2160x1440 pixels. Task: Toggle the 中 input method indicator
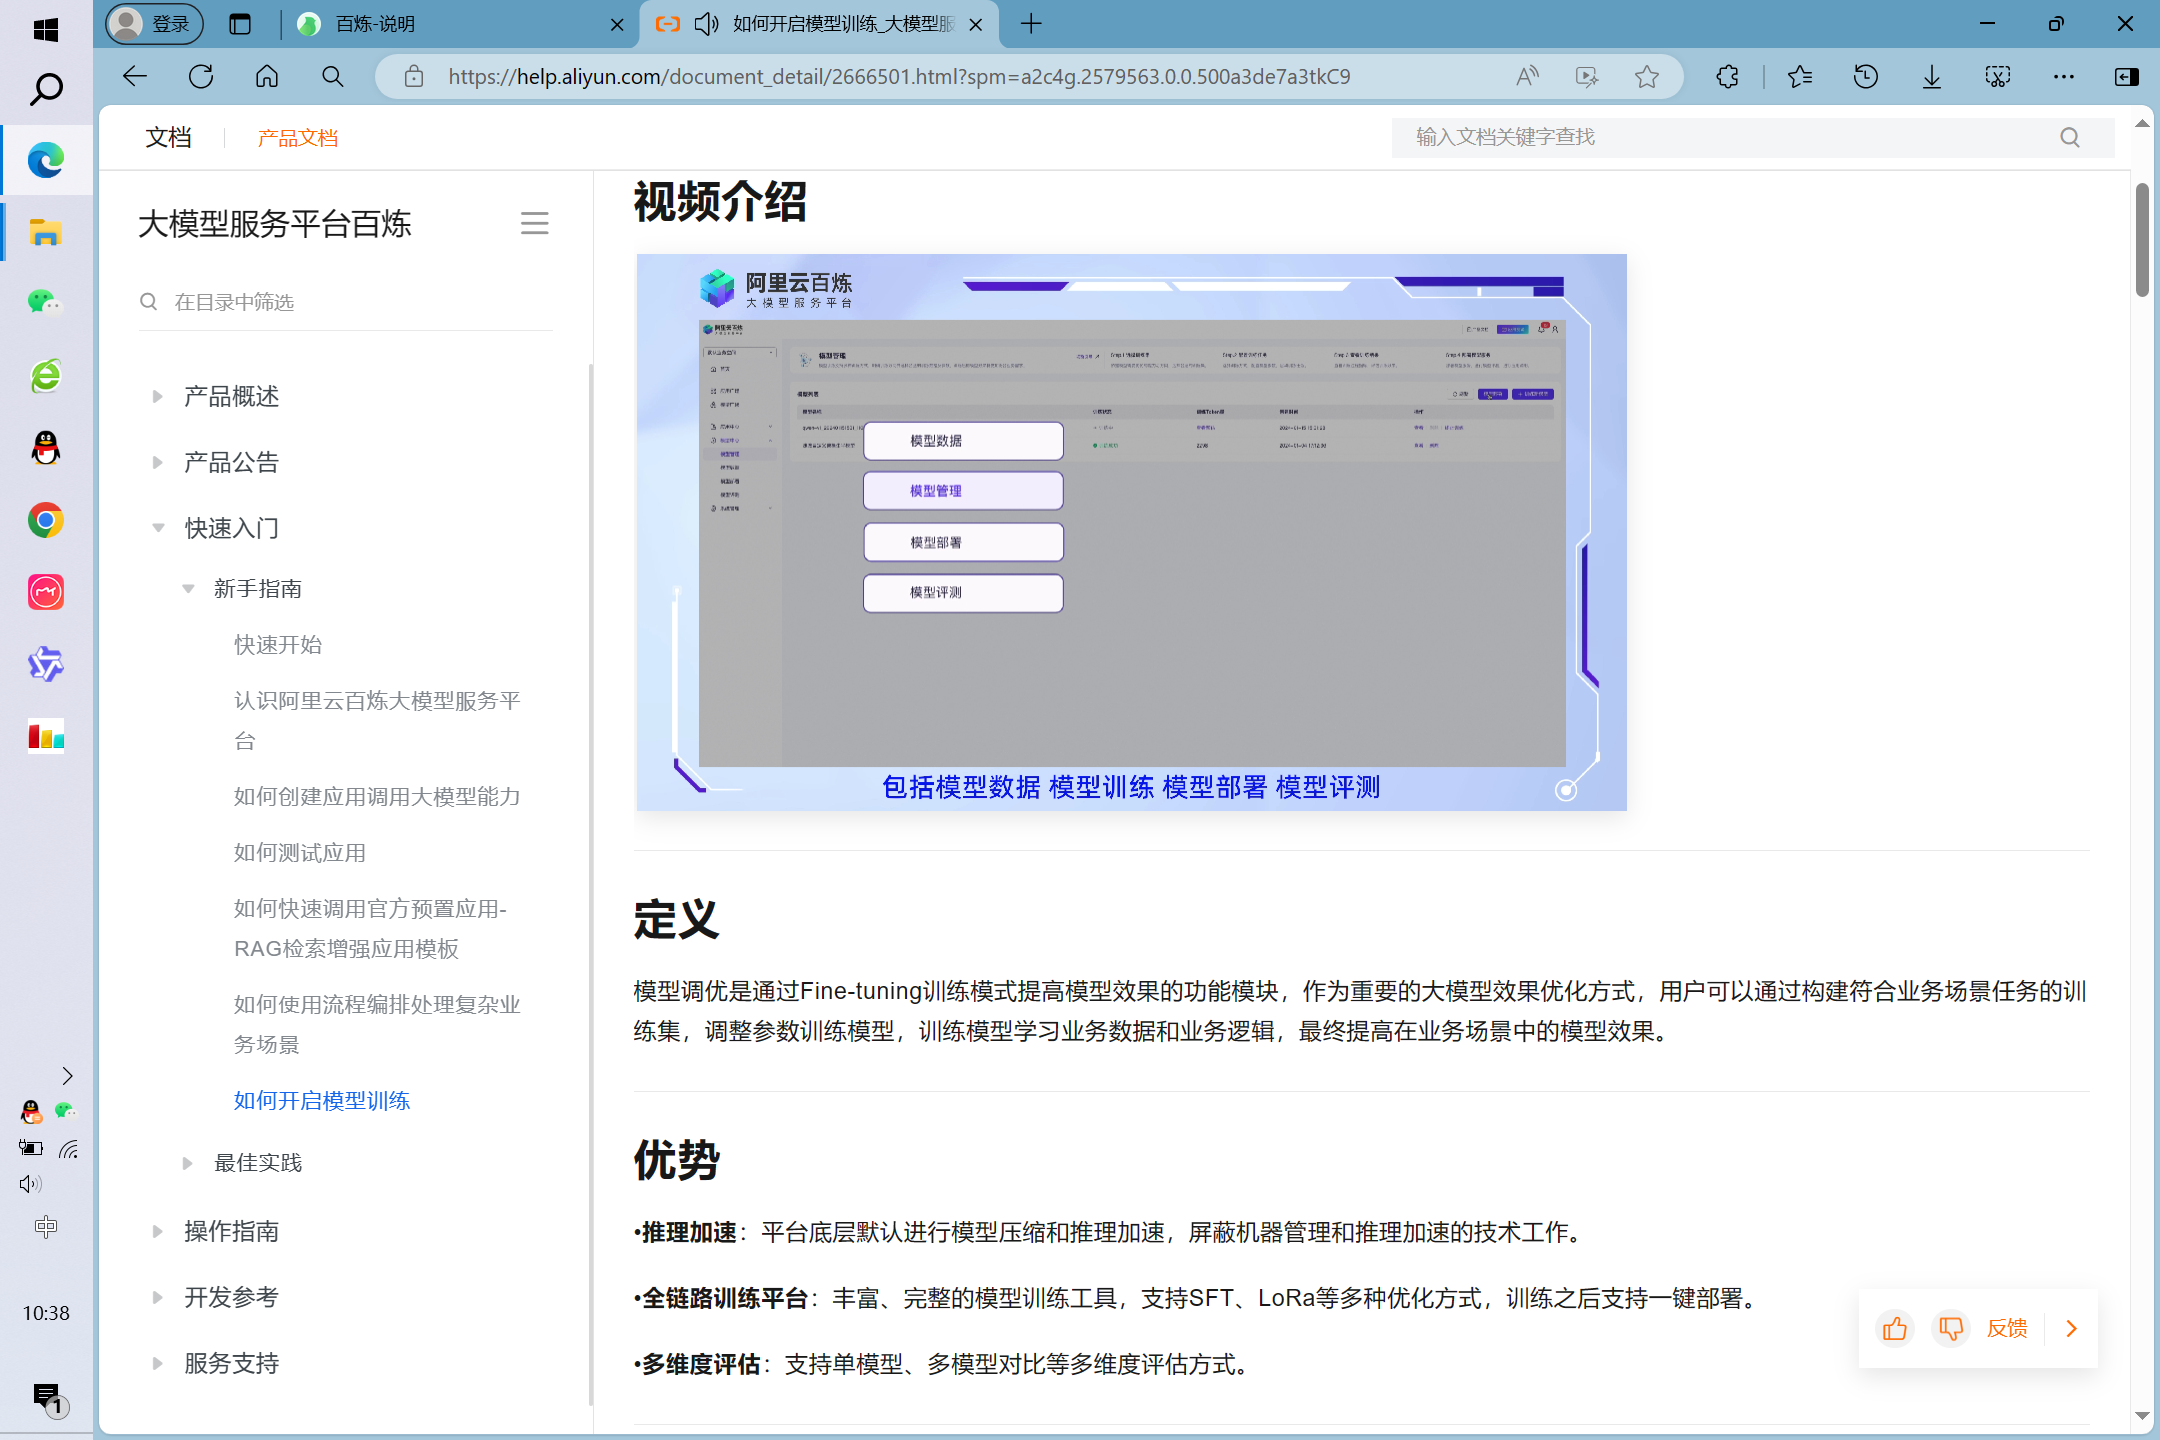click(x=46, y=1227)
